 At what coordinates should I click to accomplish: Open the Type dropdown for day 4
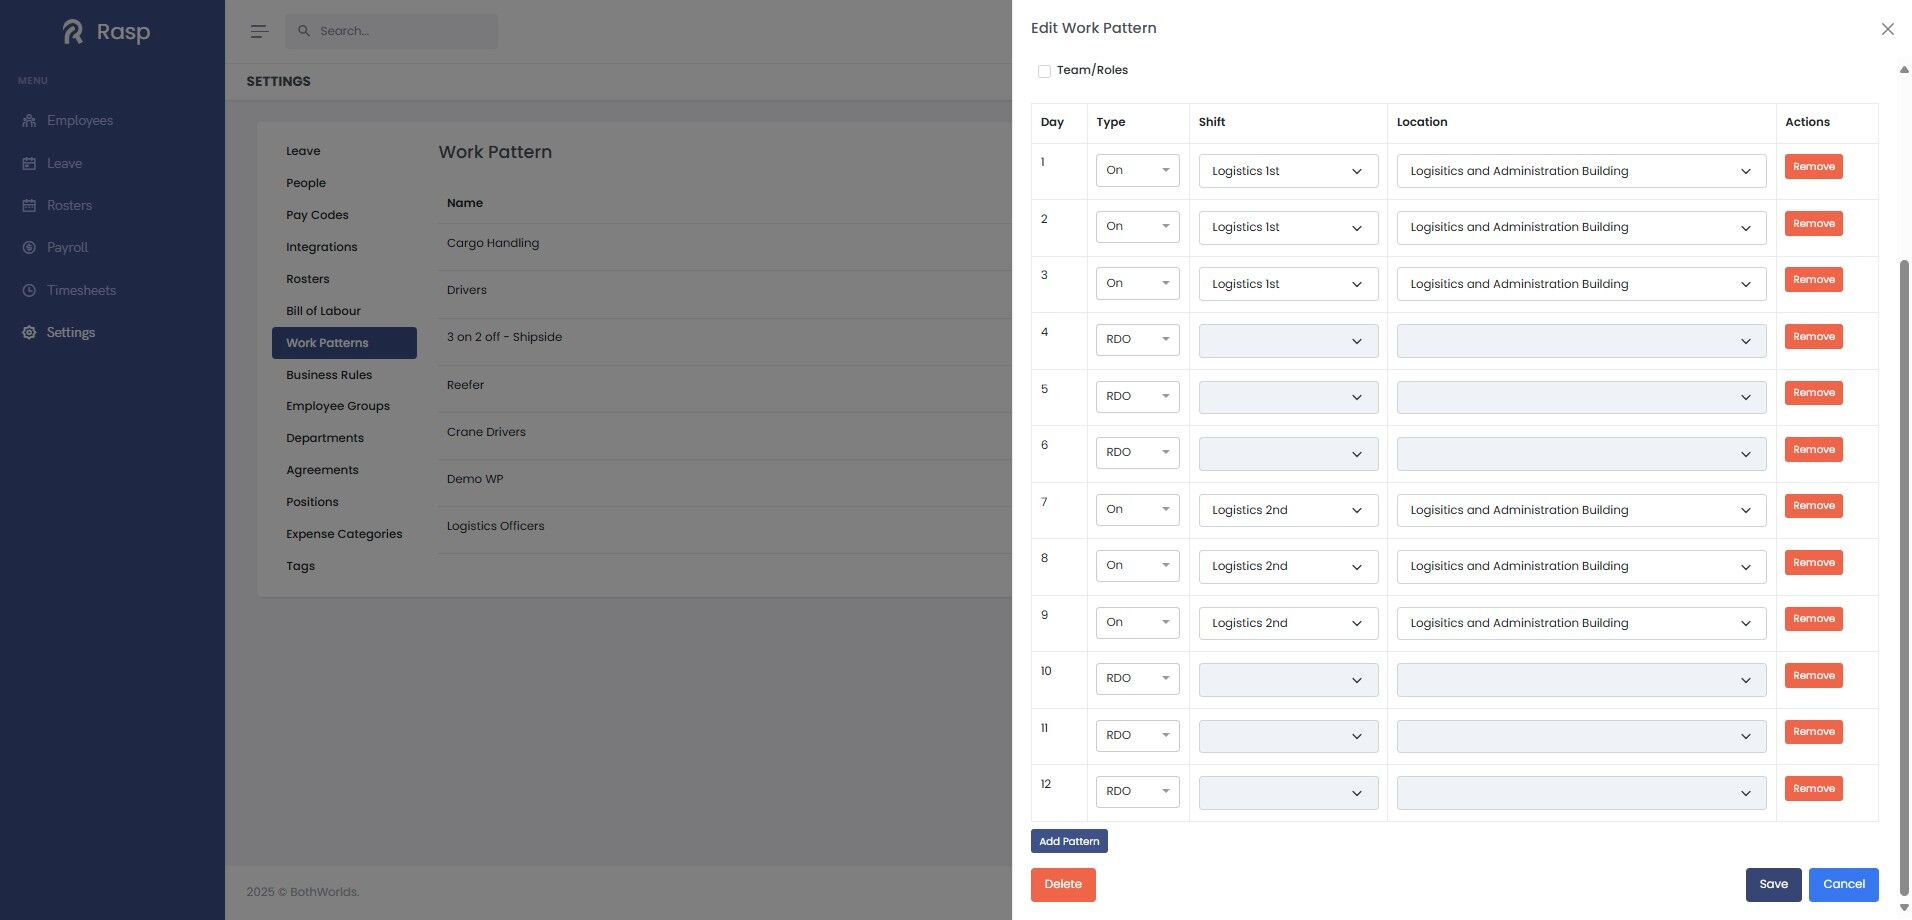[x=1137, y=340]
